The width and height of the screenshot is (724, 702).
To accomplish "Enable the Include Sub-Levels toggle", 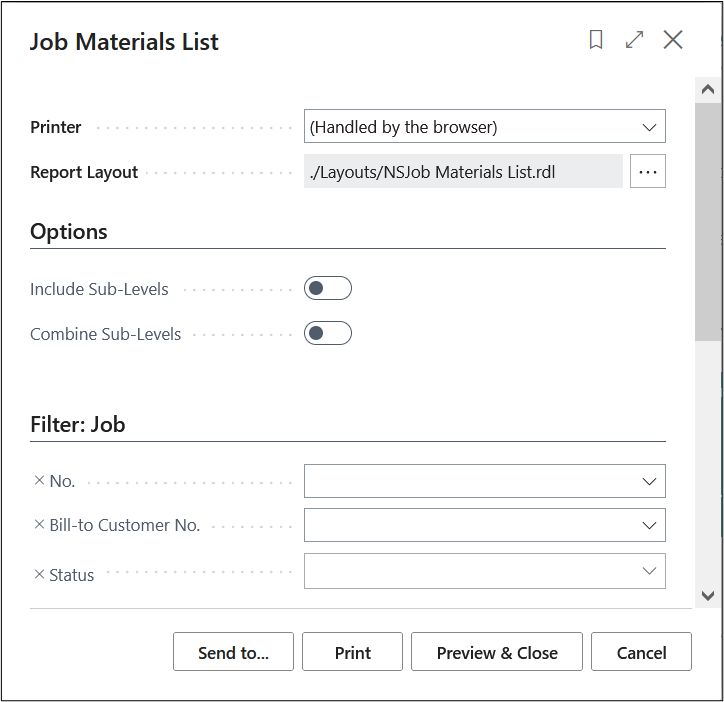I will click(328, 289).
